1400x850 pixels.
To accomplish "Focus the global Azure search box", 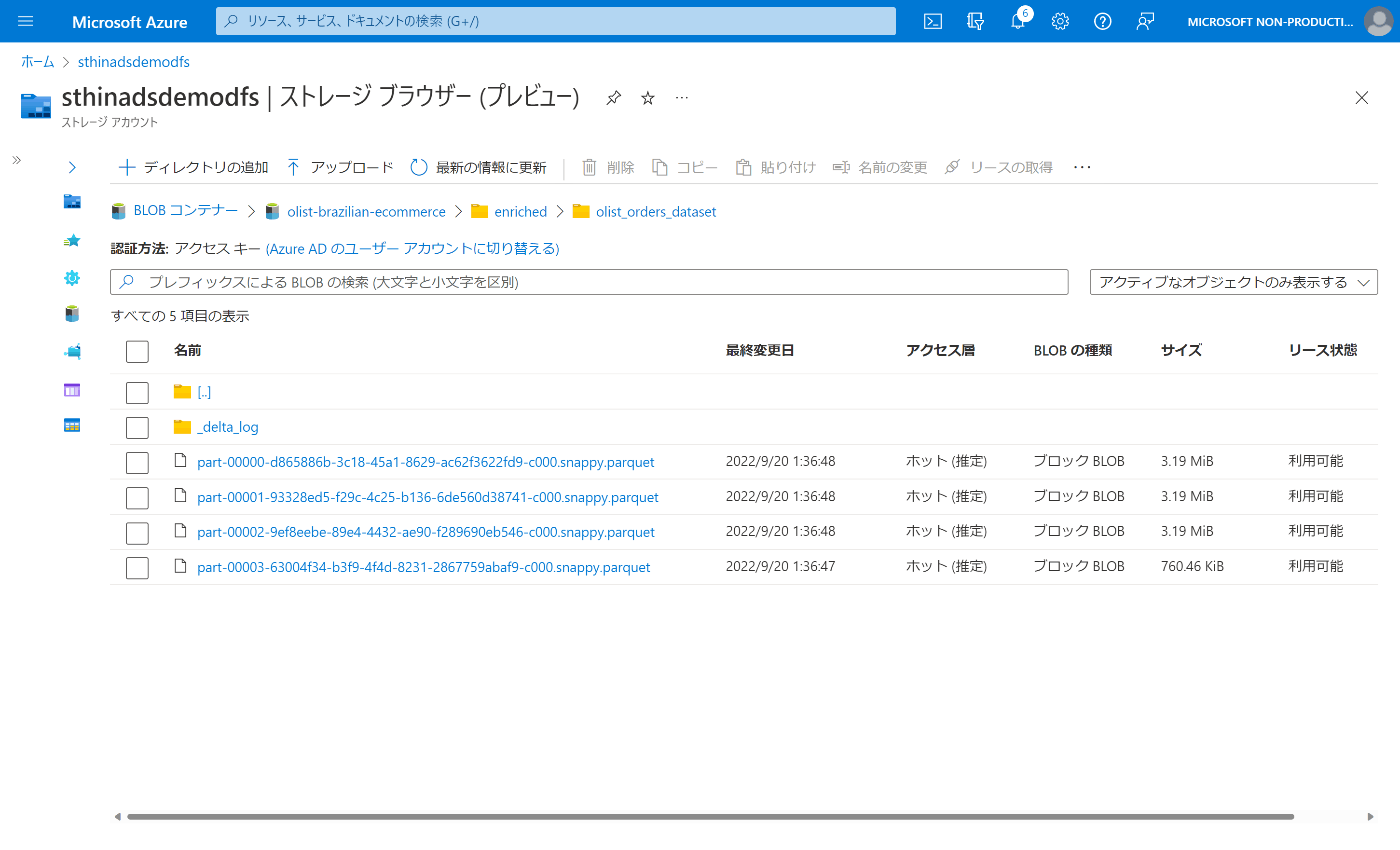I will click(556, 21).
